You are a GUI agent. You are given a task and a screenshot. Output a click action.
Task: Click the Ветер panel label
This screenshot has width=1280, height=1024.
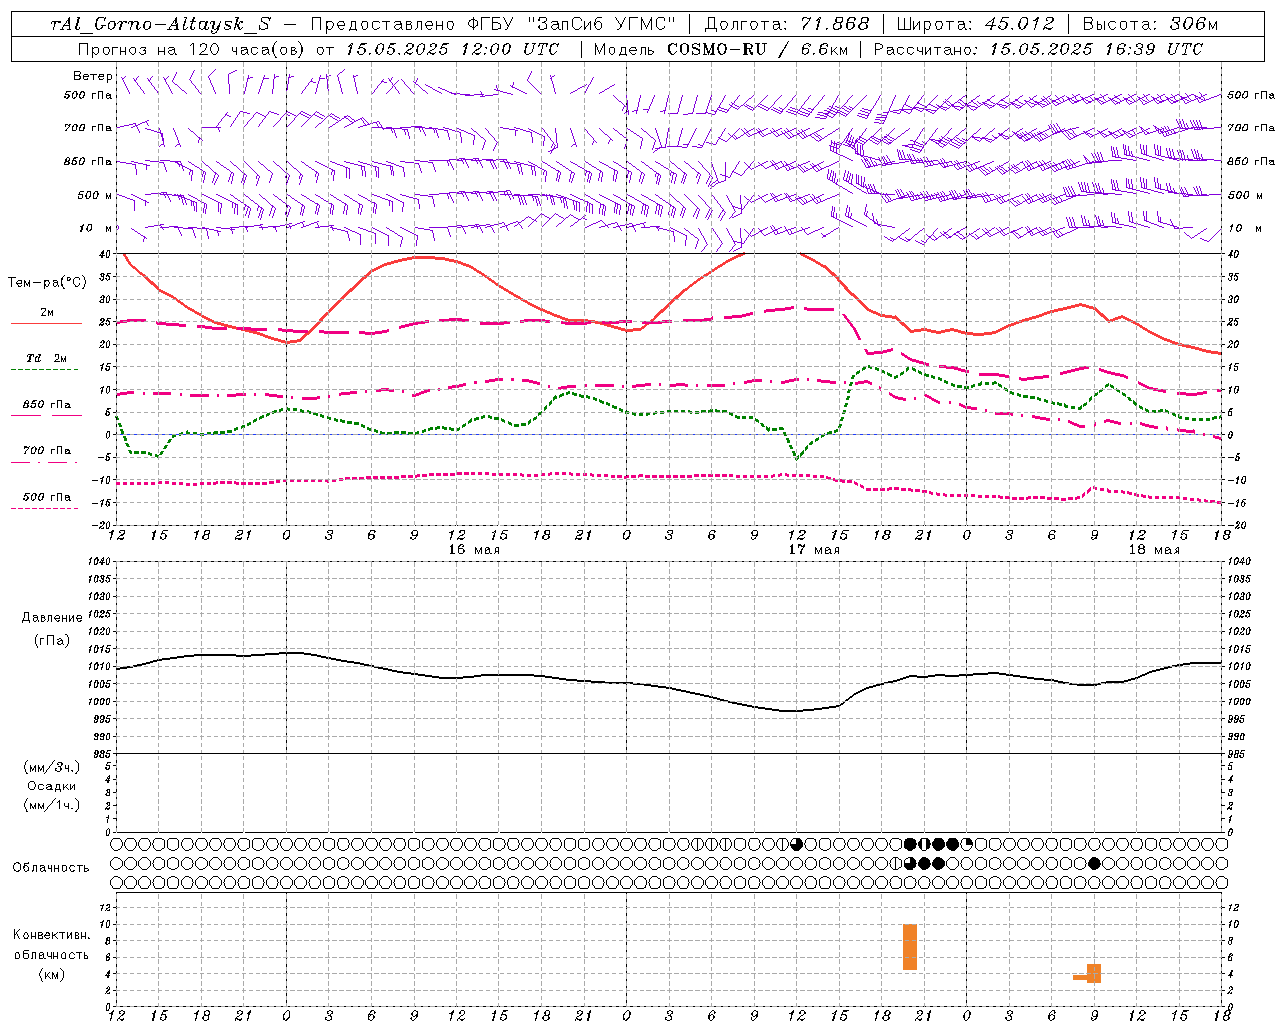click(92, 76)
